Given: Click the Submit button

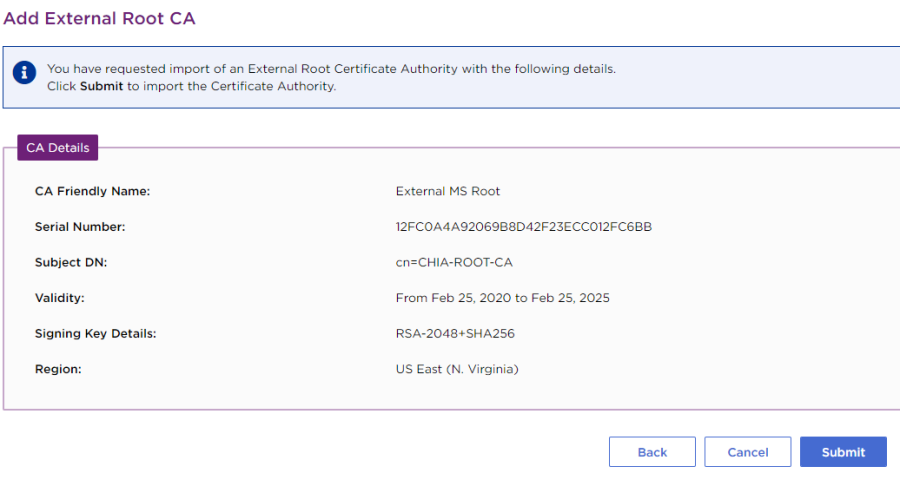Looking at the screenshot, I should pos(843,452).
